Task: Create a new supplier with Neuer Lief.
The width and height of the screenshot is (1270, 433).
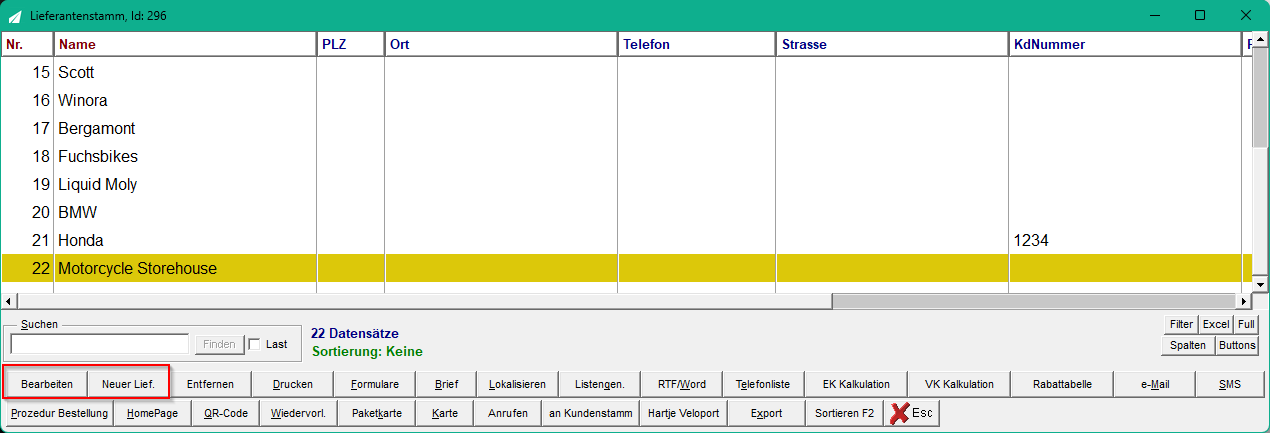Action: click(x=128, y=384)
